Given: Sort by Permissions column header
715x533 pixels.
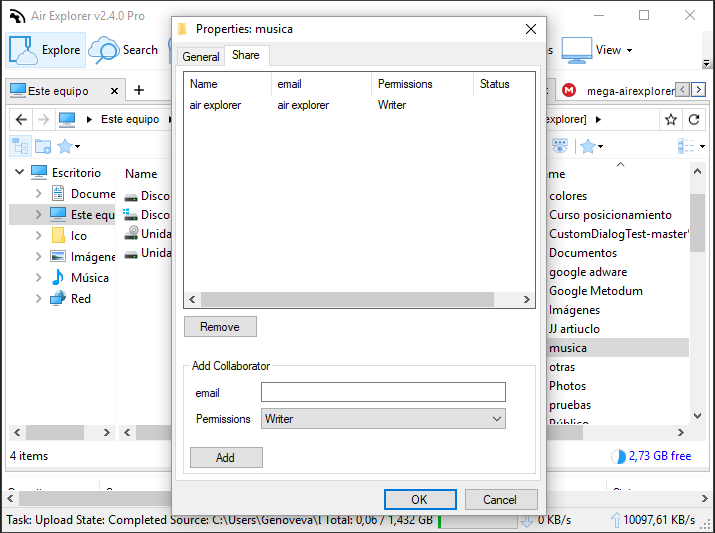Looking at the screenshot, I should click(x=421, y=84).
